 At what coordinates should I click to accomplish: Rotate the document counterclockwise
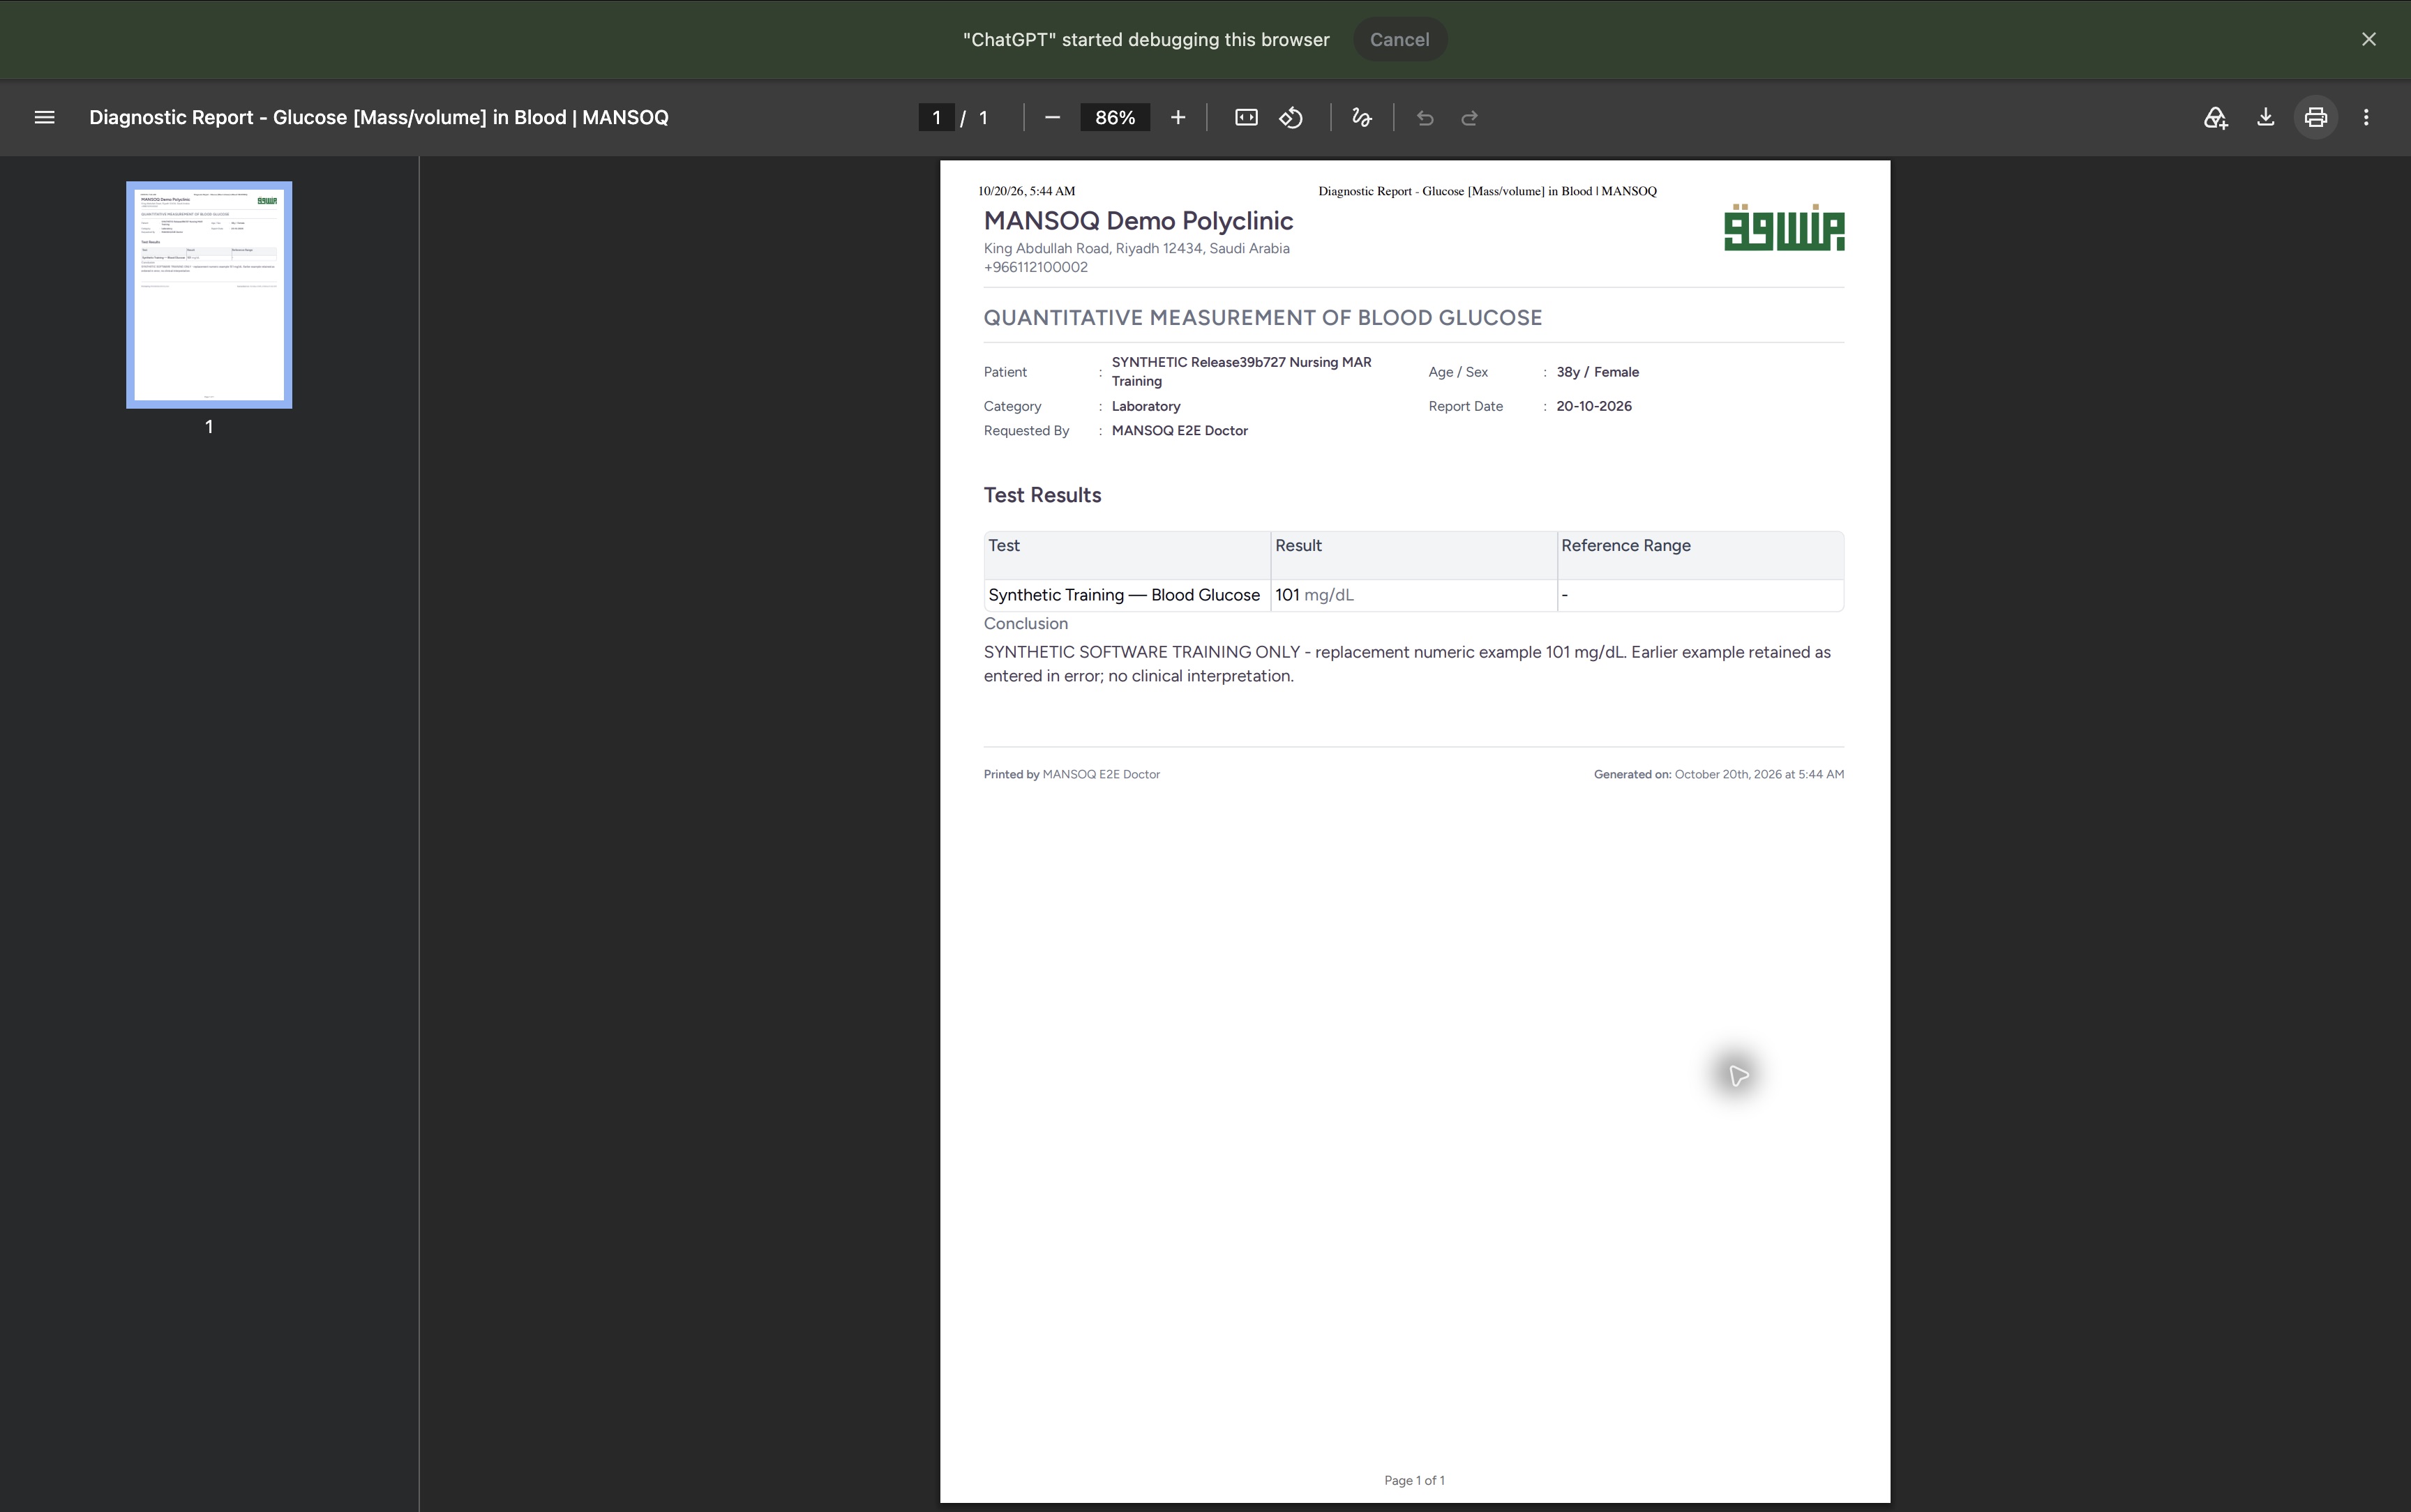point(1291,118)
